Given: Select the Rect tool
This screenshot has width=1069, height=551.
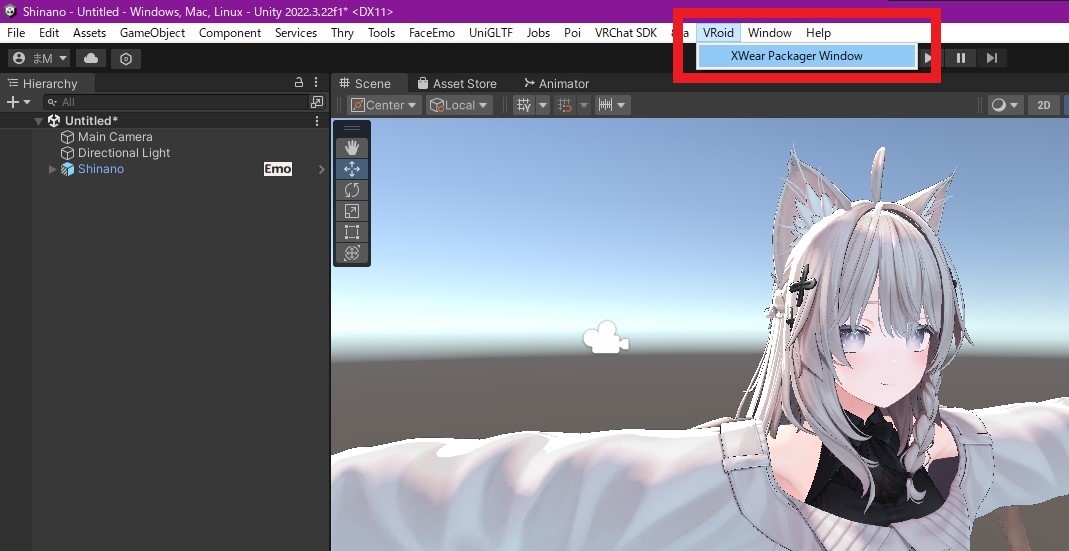Looking at the screenshot, I should coord(352,232).
